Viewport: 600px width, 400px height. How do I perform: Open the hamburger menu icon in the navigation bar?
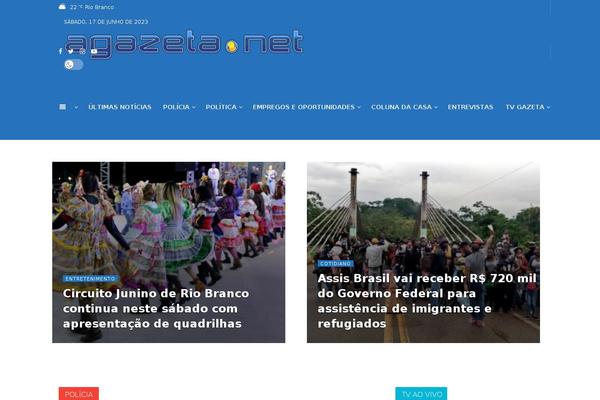62,107
